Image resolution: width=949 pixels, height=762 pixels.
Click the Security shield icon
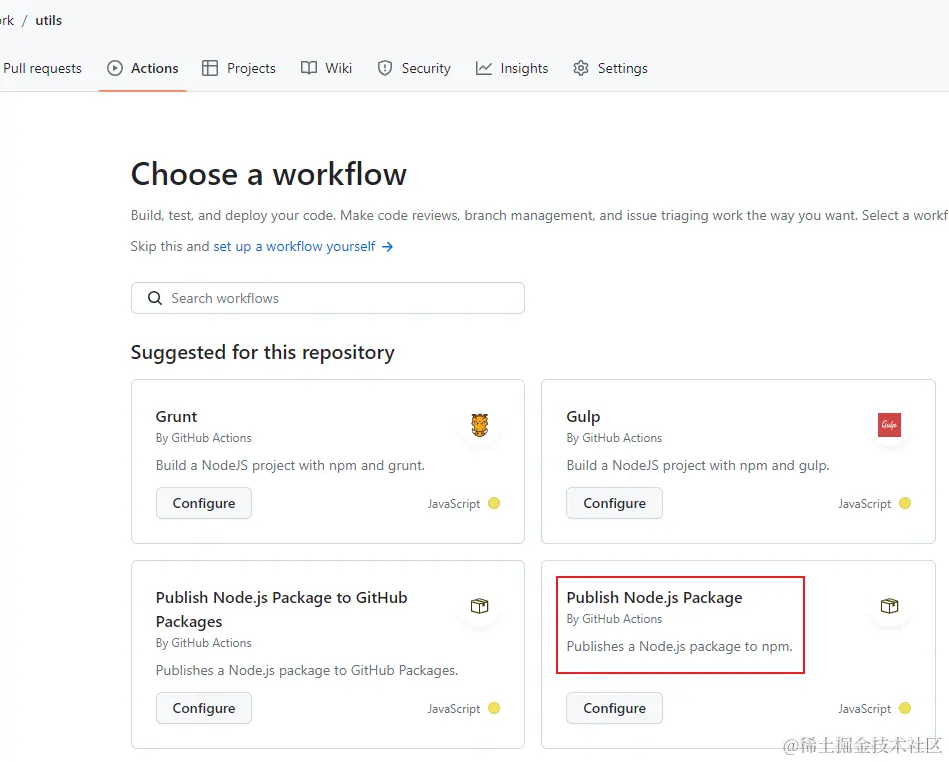coord(385,68)
